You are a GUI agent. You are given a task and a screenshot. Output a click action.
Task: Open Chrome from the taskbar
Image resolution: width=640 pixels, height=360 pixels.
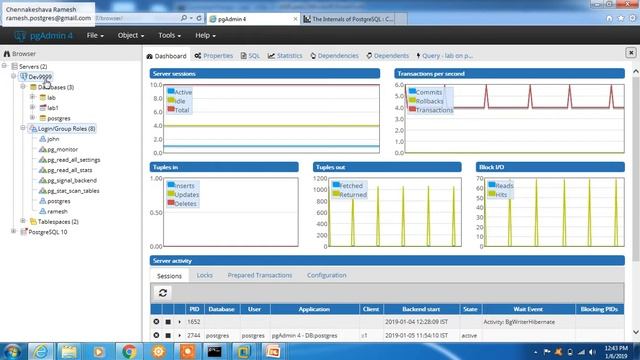129,351
